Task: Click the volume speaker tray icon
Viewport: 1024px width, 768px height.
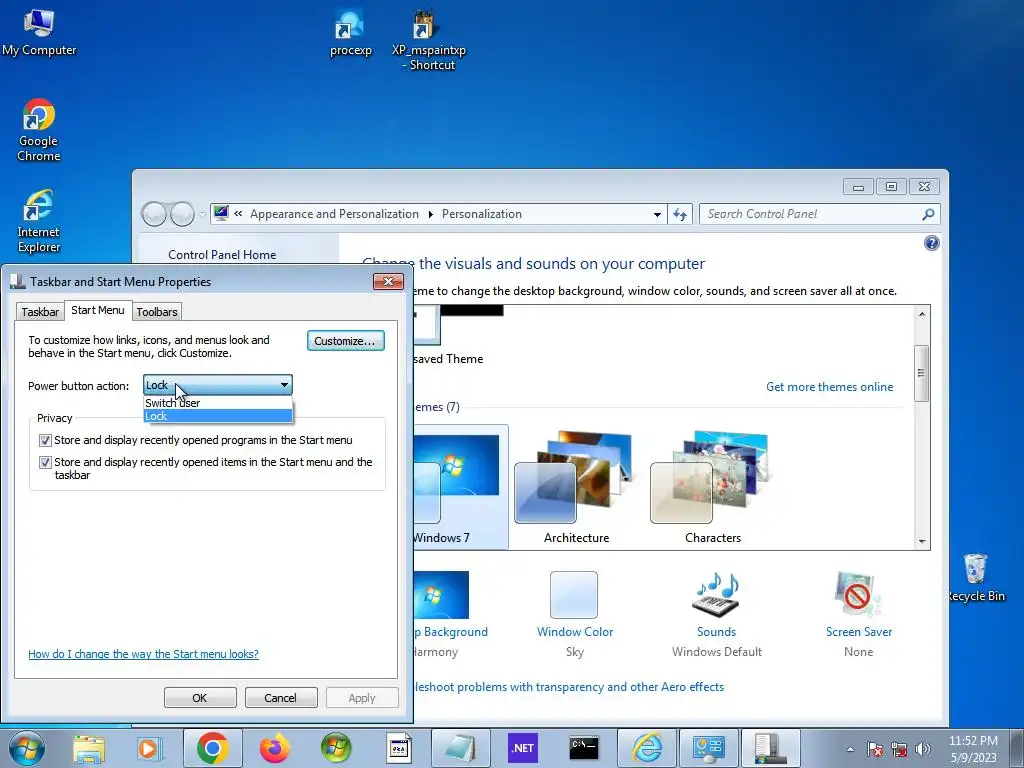Action: tap(923, 749)
